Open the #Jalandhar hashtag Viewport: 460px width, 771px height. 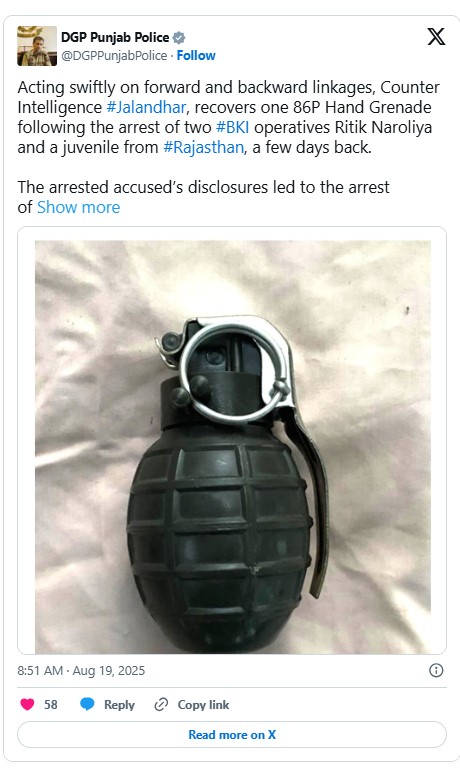[x=146, y=107]
